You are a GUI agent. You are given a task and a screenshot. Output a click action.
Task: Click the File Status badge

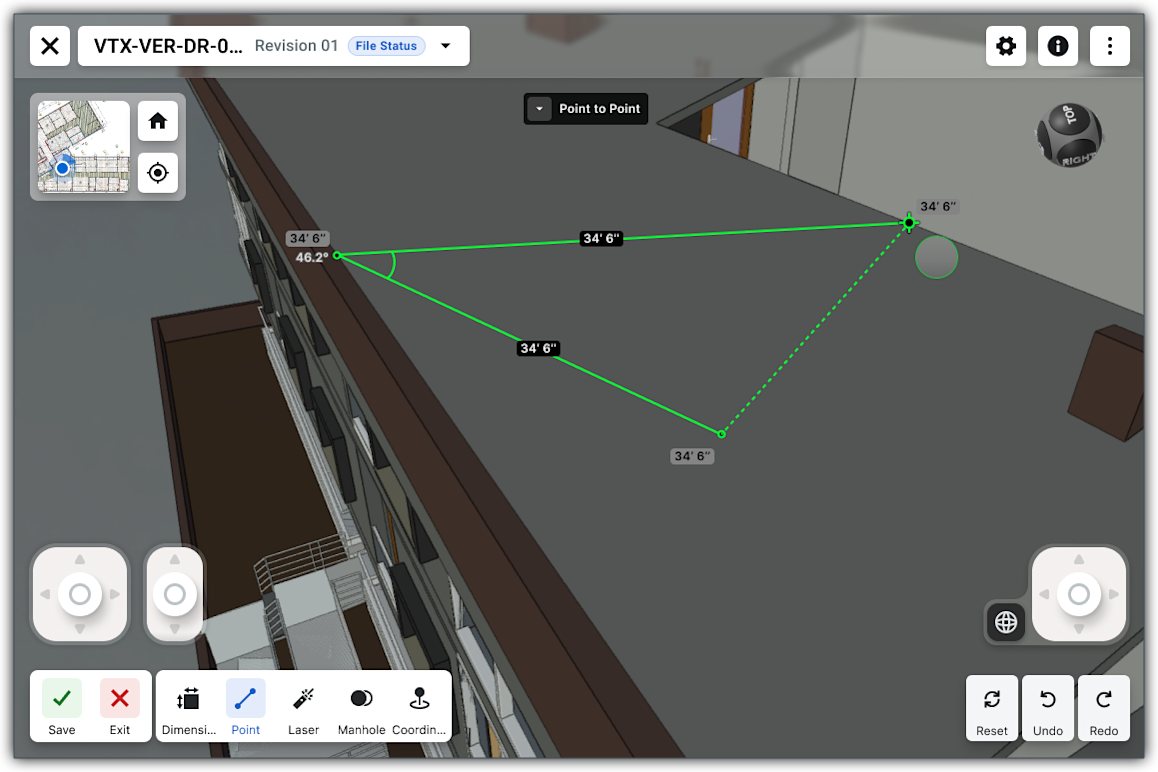[386, 46]
